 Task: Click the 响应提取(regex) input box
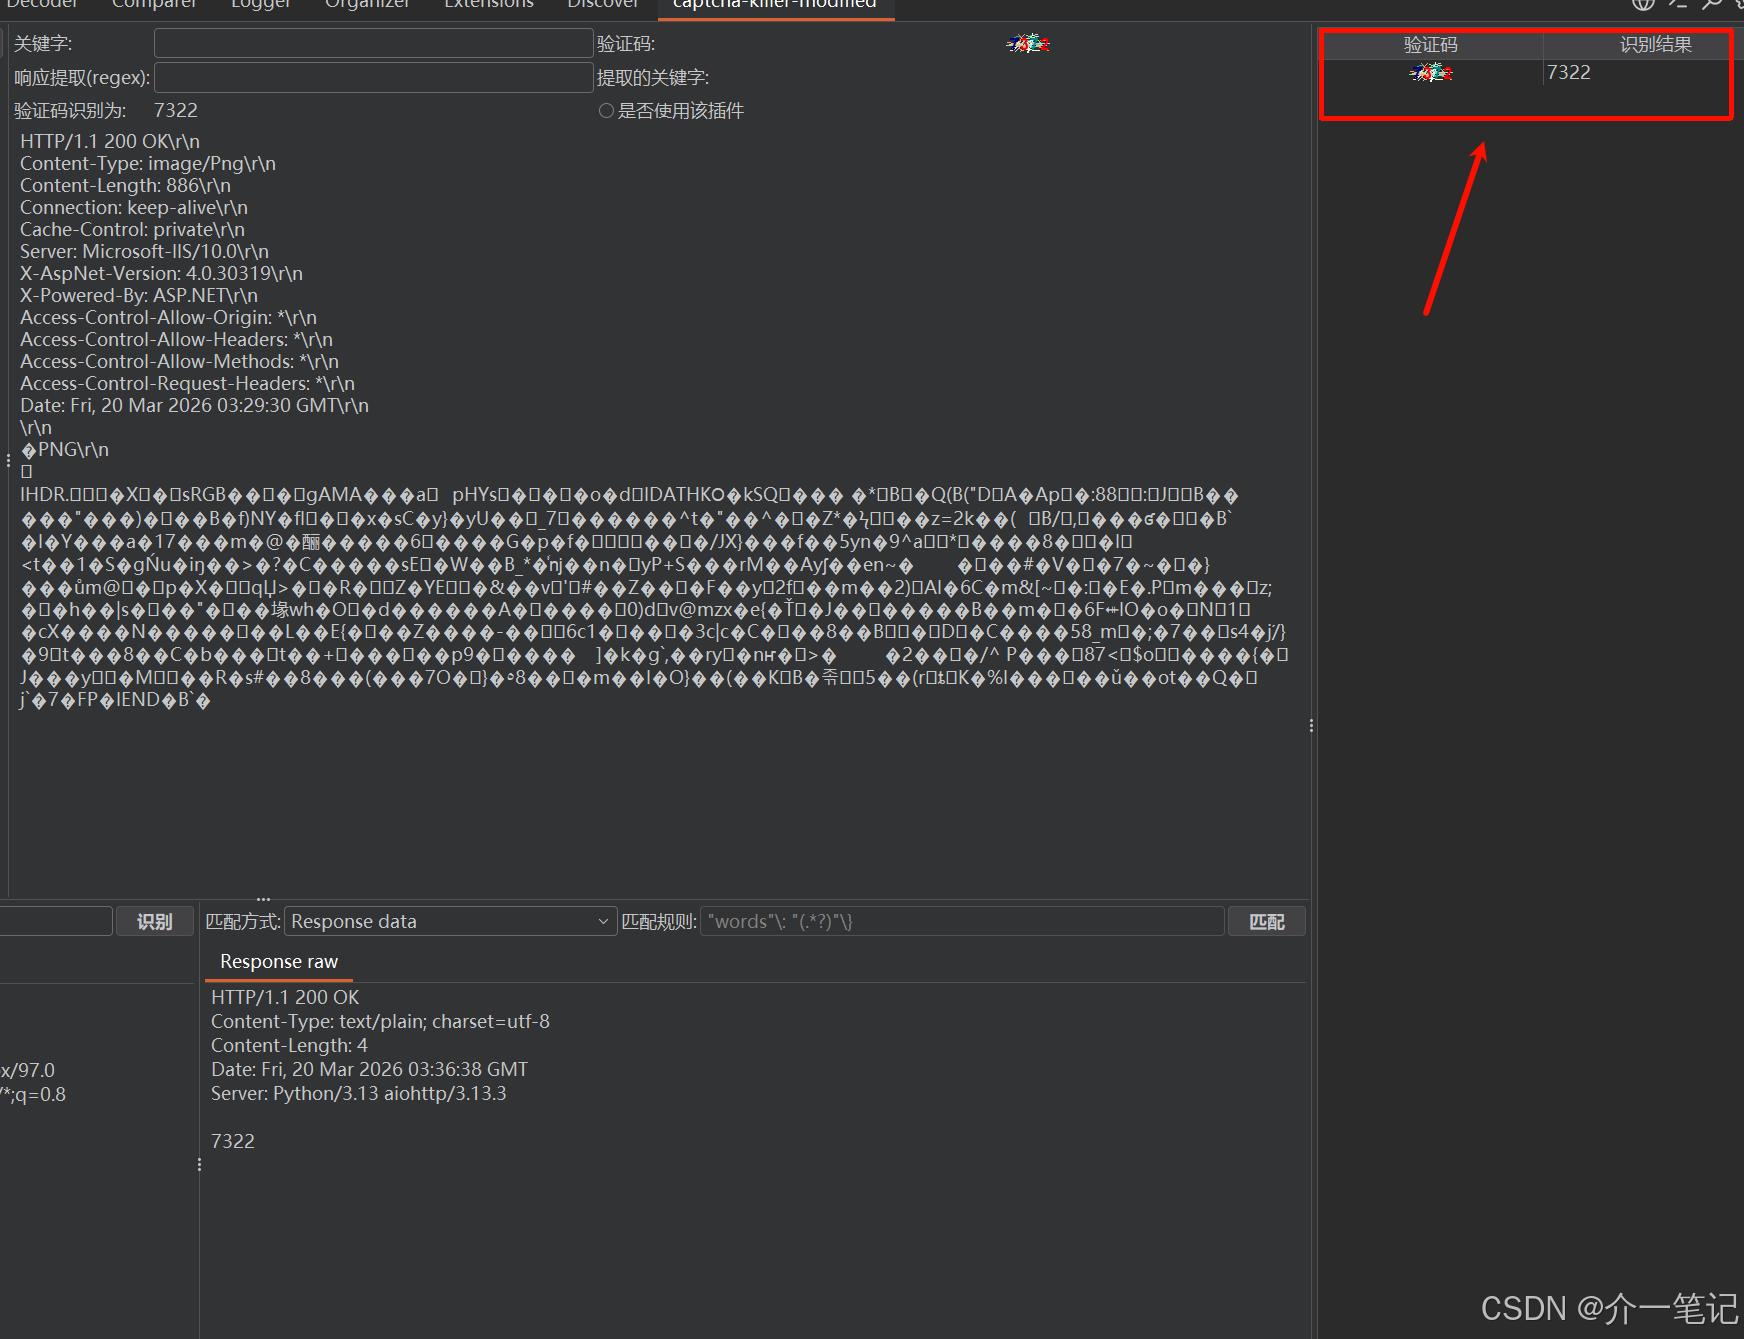(x=373, y=77)
